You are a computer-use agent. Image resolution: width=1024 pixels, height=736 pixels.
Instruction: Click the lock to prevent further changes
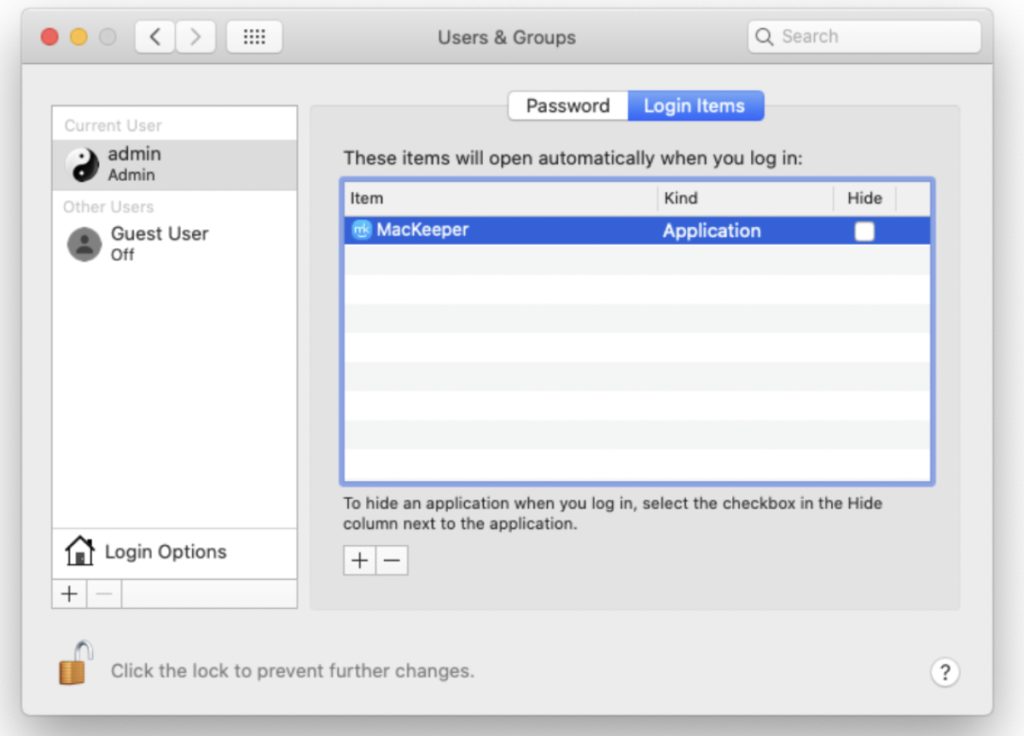74,664
